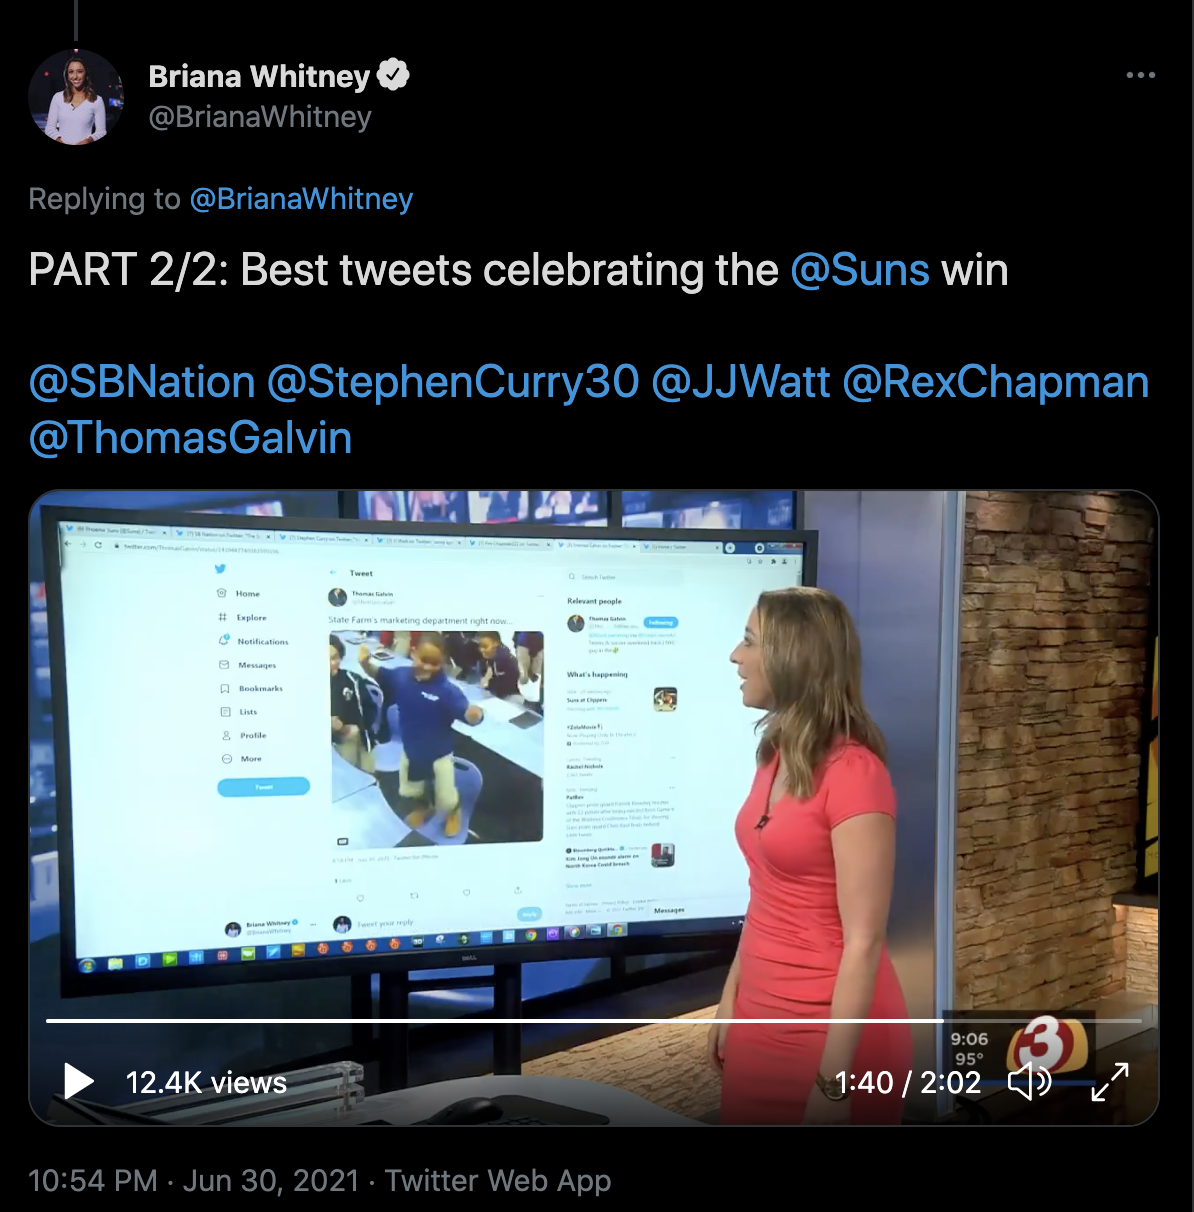The width and height of the screenshot is (1194, 1212).
Task: Click the 10:54 PM Jun 30, 2021 timestamp
Action: (x=193, y=1180)
